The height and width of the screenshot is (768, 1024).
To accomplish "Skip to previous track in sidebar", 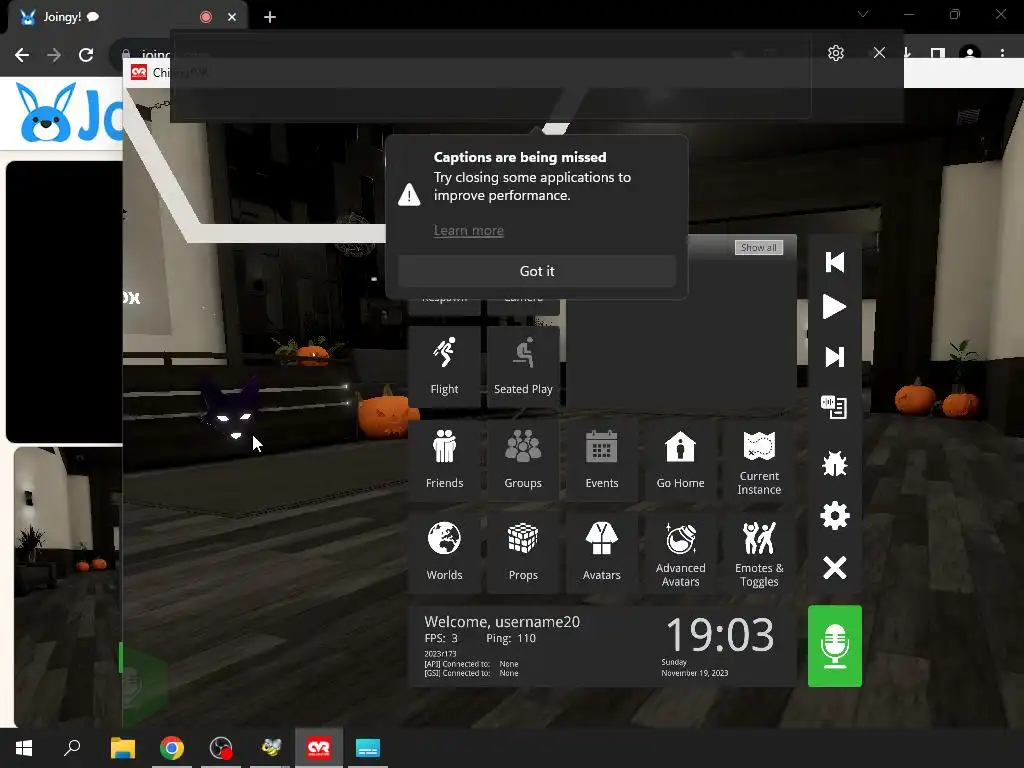I will (x=835, y=263).
